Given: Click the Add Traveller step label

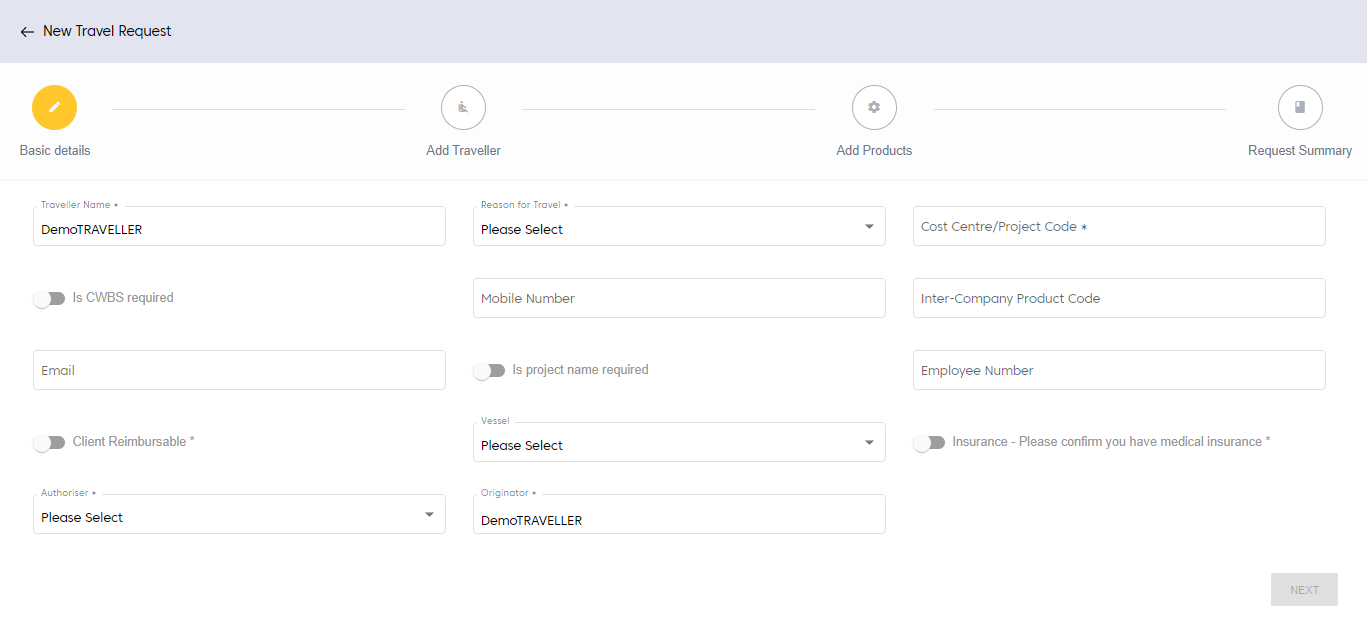Looking at the screenshot, I should coord(463,151).
